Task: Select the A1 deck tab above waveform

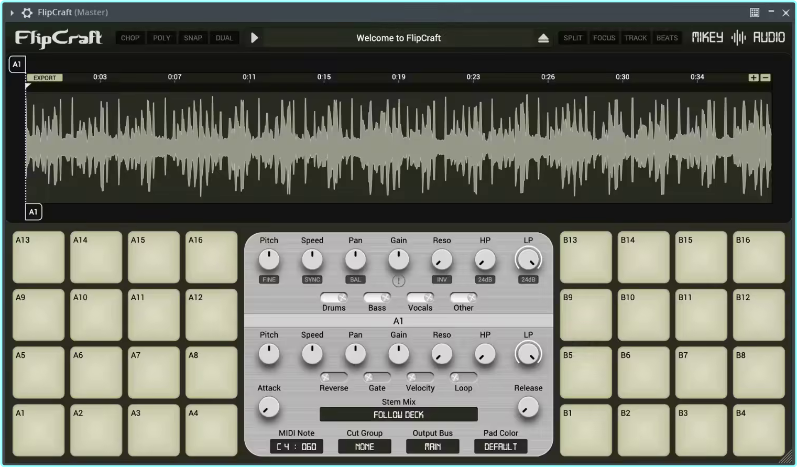Action: click(x=17, y=65)
